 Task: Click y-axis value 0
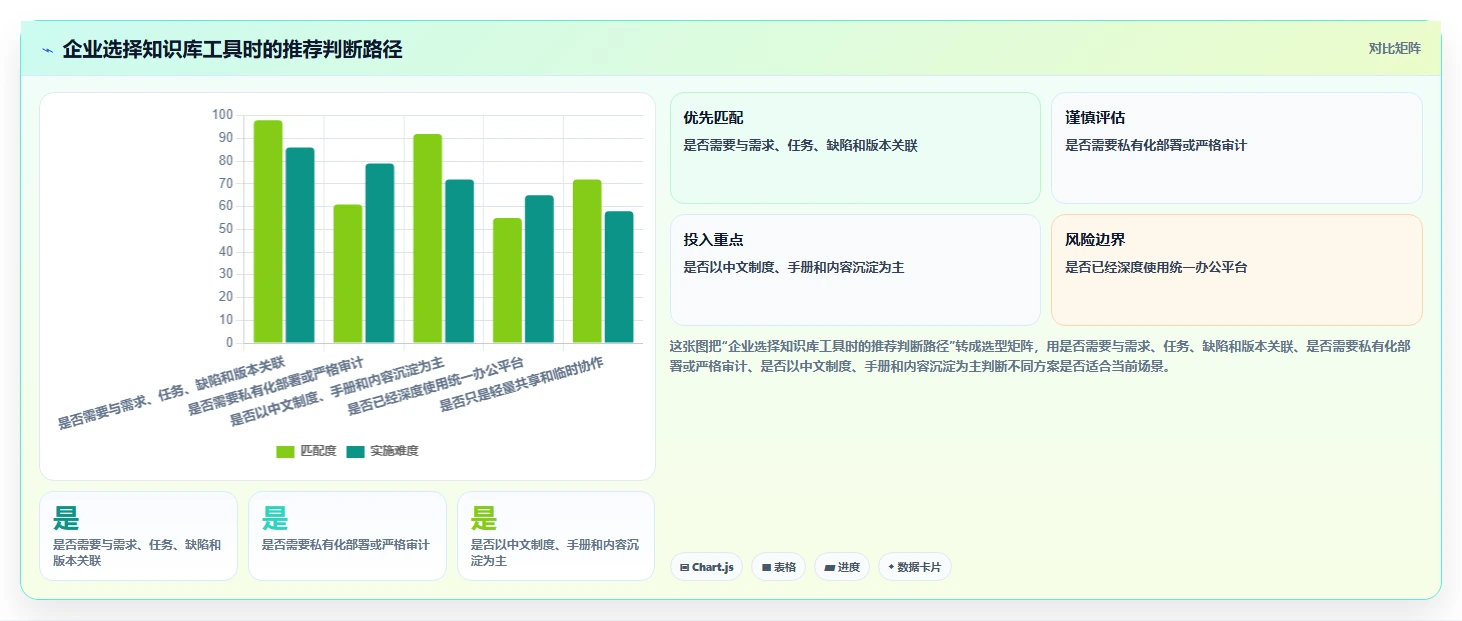pyautogui.click(x=230, y=343)
